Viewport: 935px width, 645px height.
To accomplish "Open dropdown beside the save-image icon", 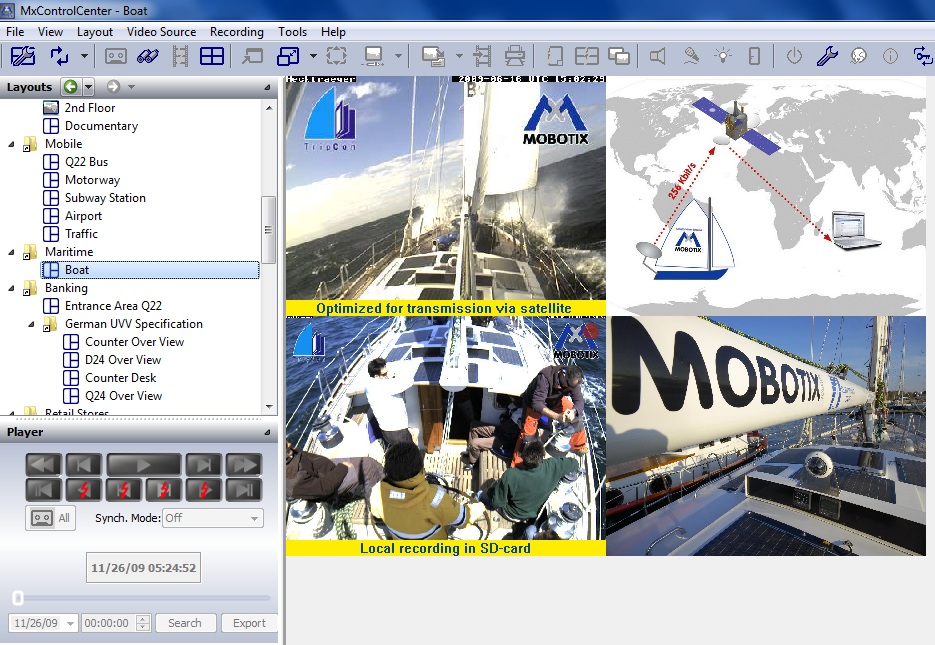I will click(459, 56).
